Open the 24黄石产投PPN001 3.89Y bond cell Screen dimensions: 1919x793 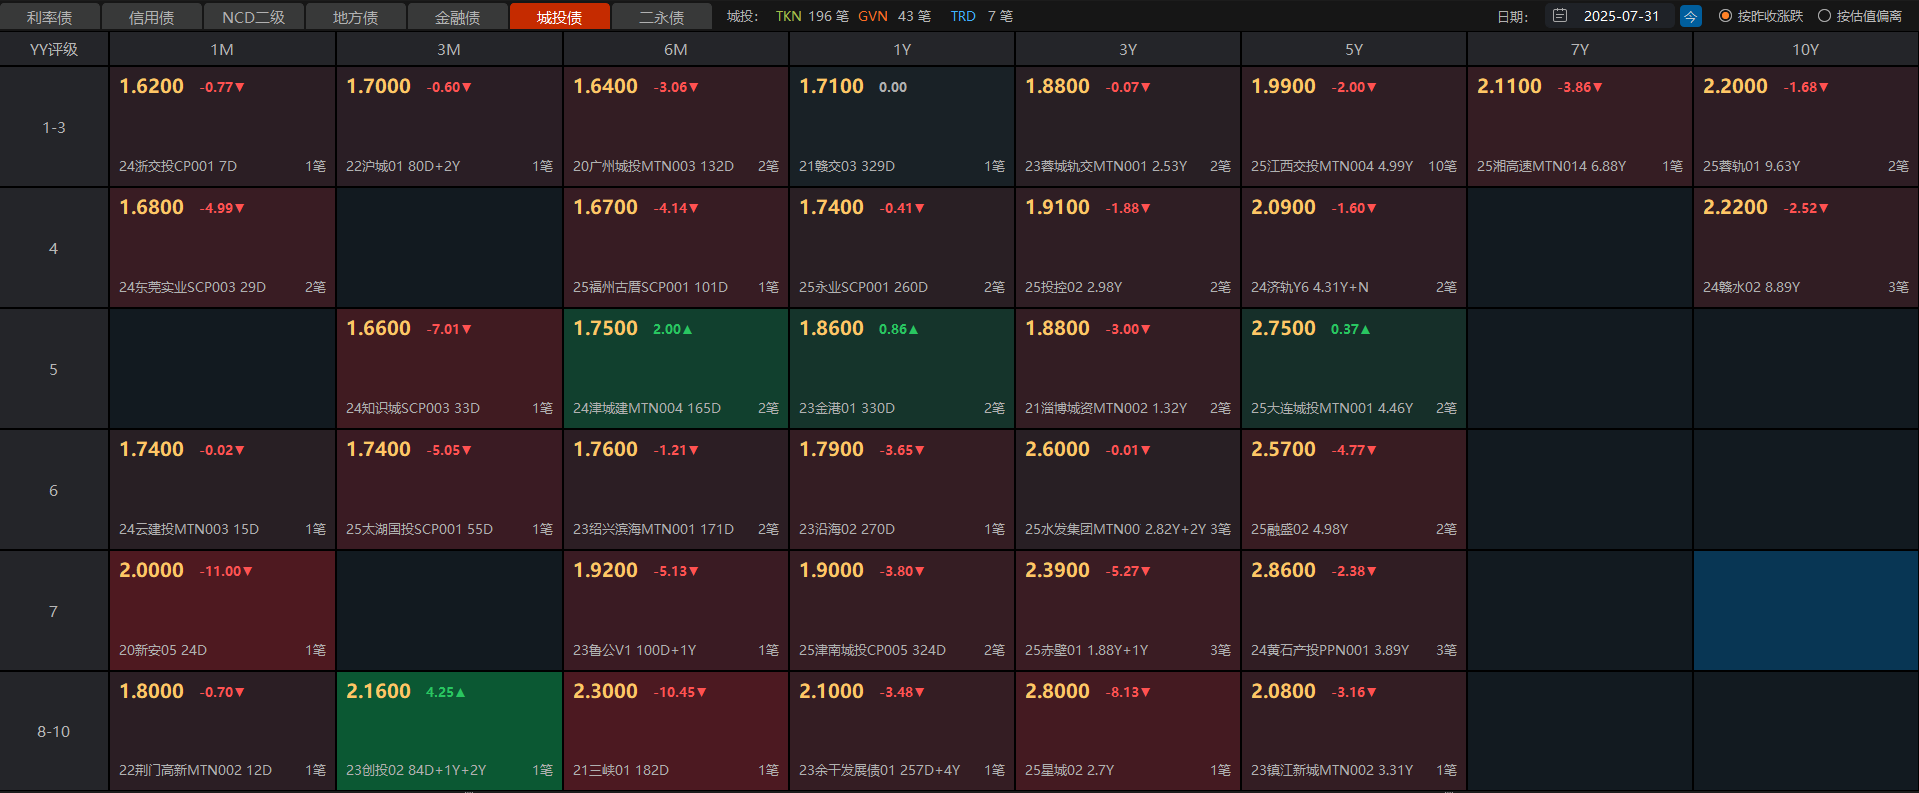point(1354,611)
